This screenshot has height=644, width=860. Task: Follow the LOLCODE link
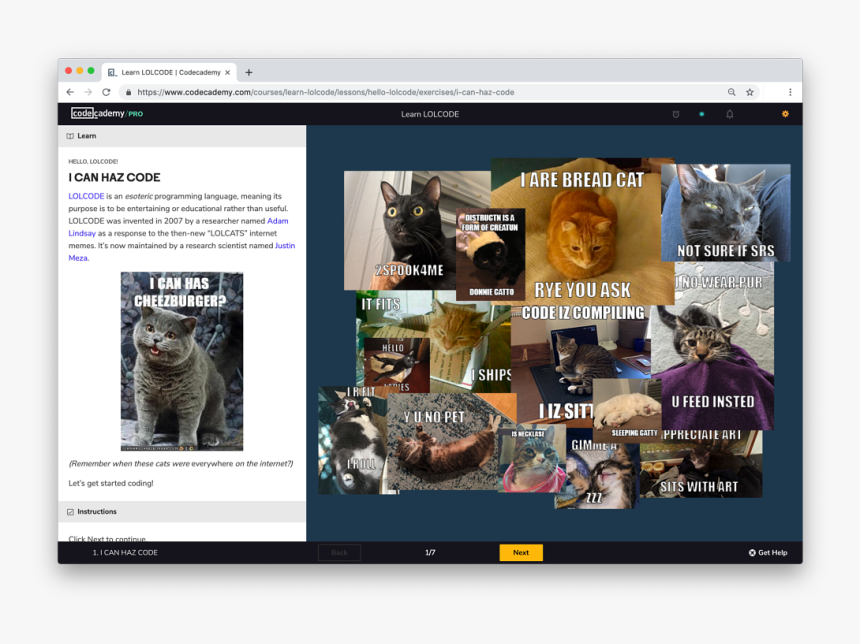(86, 196)
